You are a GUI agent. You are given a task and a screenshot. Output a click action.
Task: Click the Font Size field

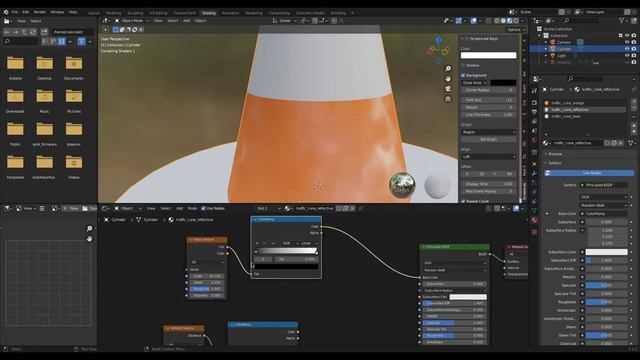pos(489,100)
